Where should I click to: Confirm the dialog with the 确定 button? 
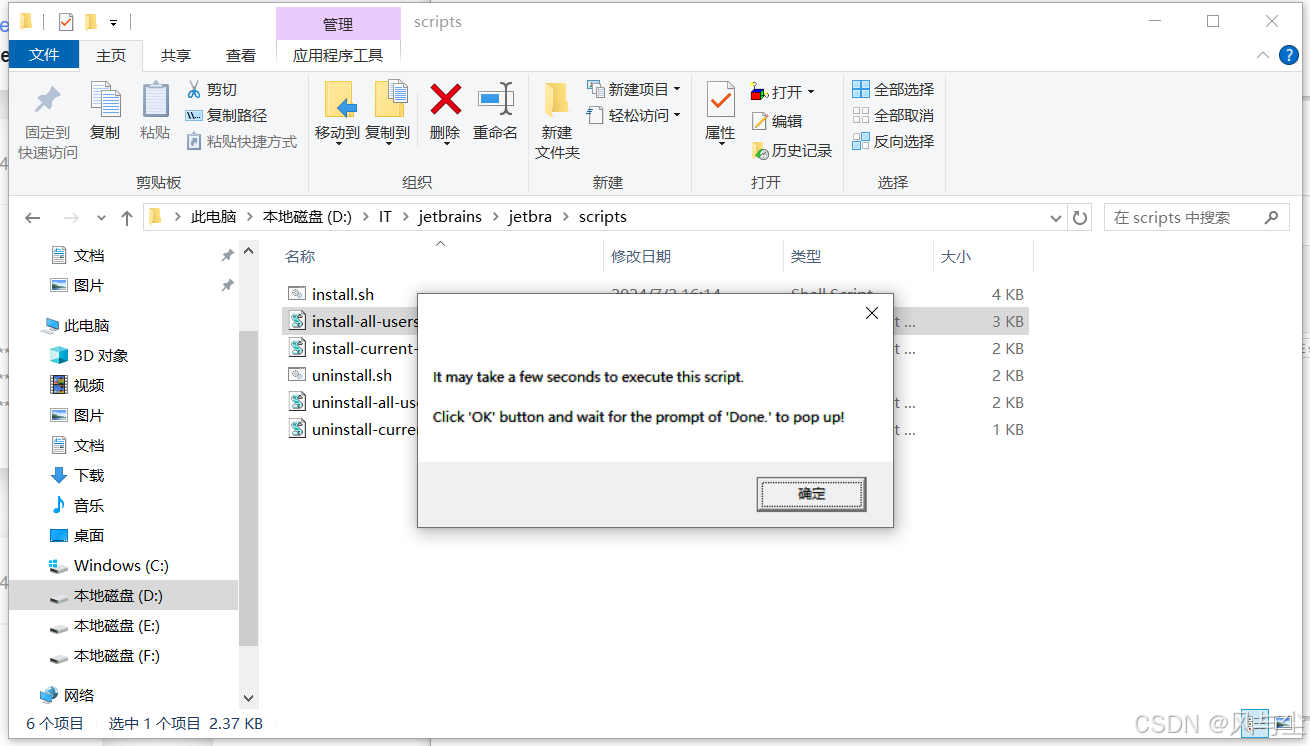pyautogui.click(x=811, y=494)
